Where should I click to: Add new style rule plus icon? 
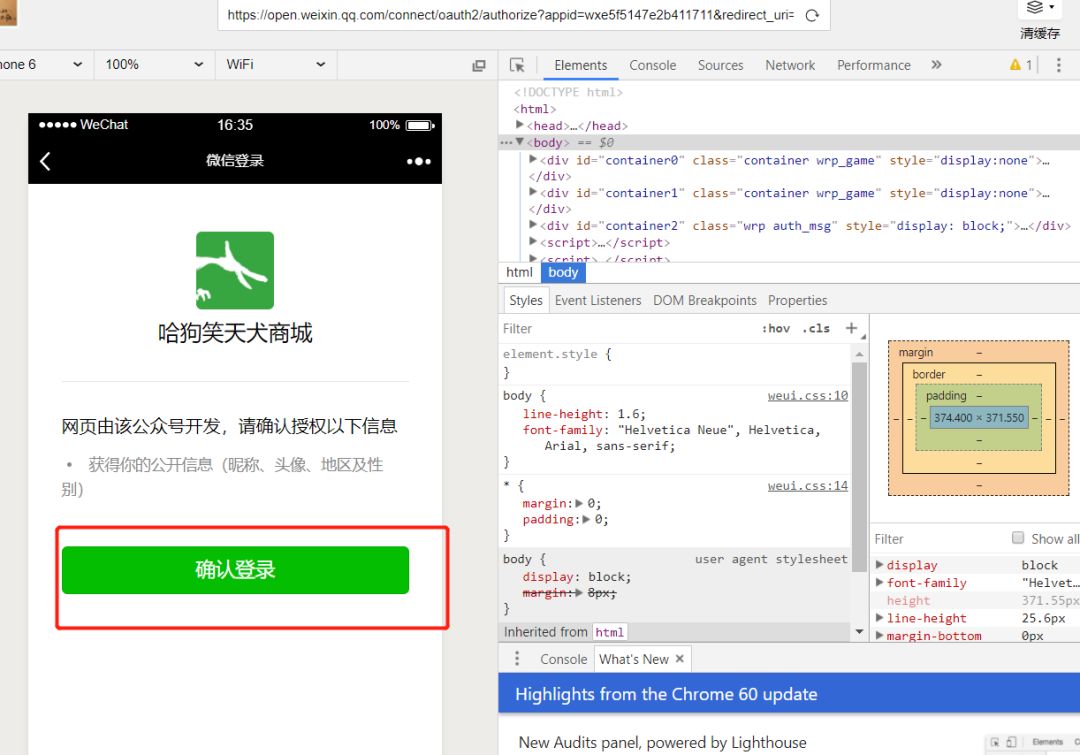point(851,329)
